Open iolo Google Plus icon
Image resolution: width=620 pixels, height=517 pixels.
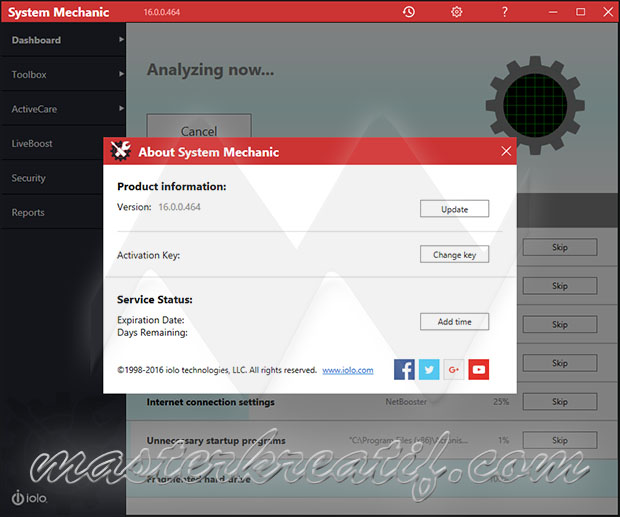pyautogui.click(x=454, y=370)
